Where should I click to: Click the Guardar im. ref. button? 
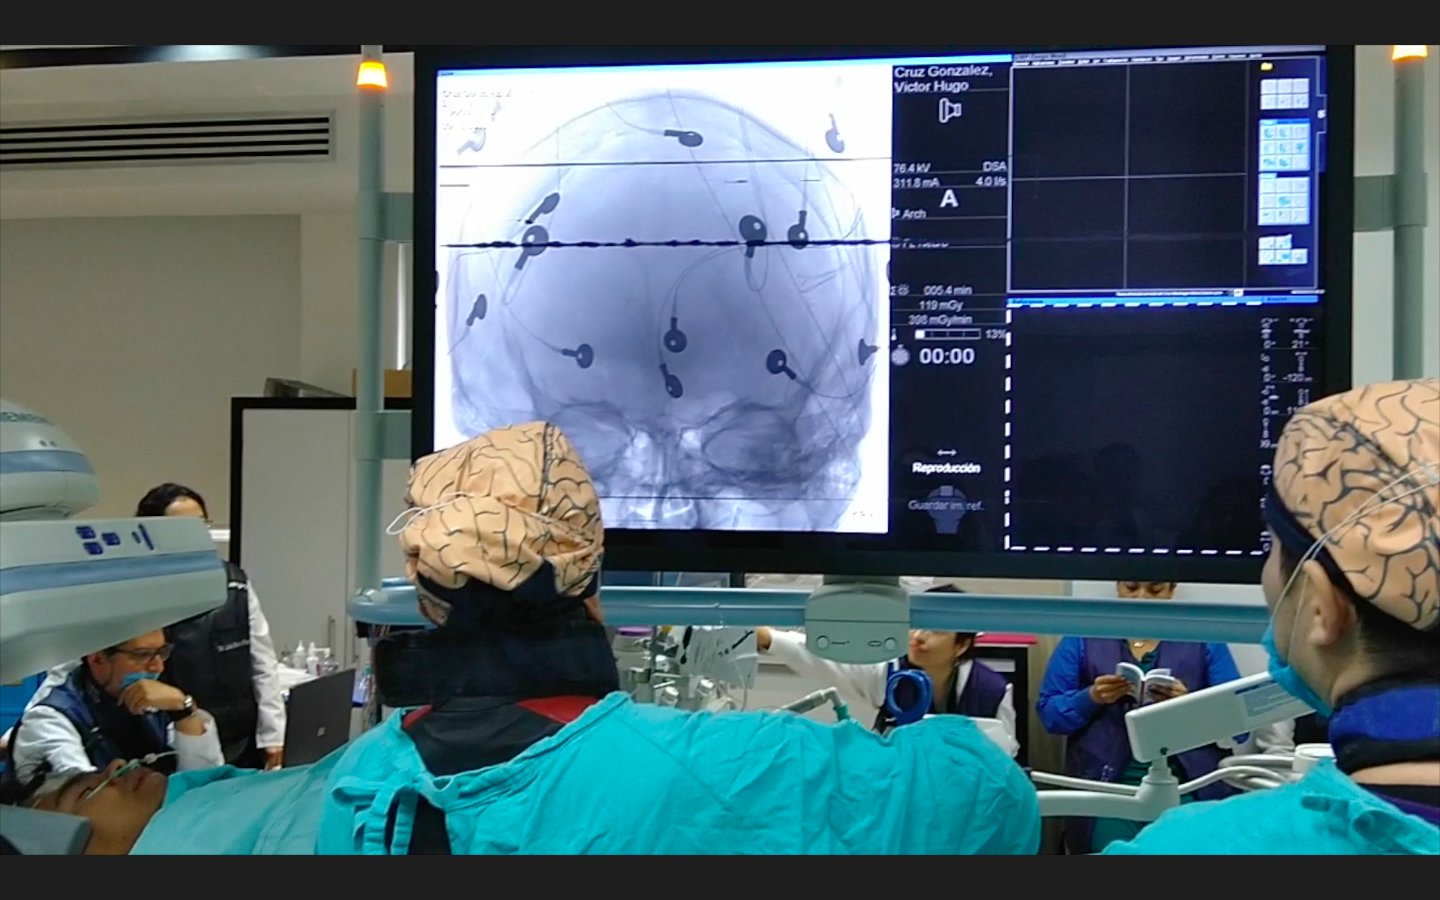click(x=946, y=505)
